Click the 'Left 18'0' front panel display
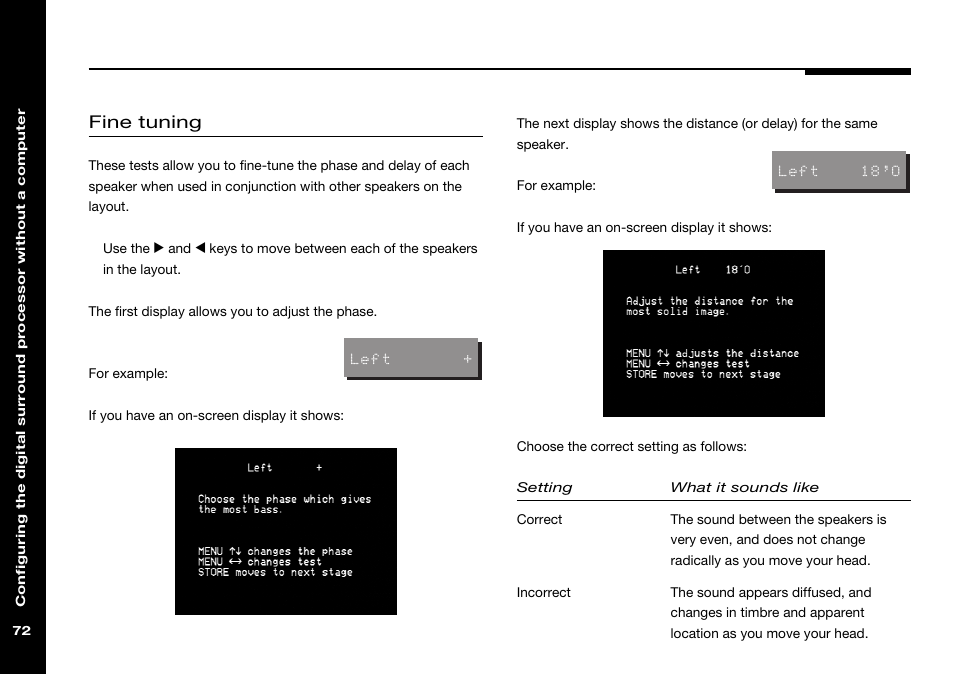The height and width of the screenshot is (674, 954). pos(840,172)
